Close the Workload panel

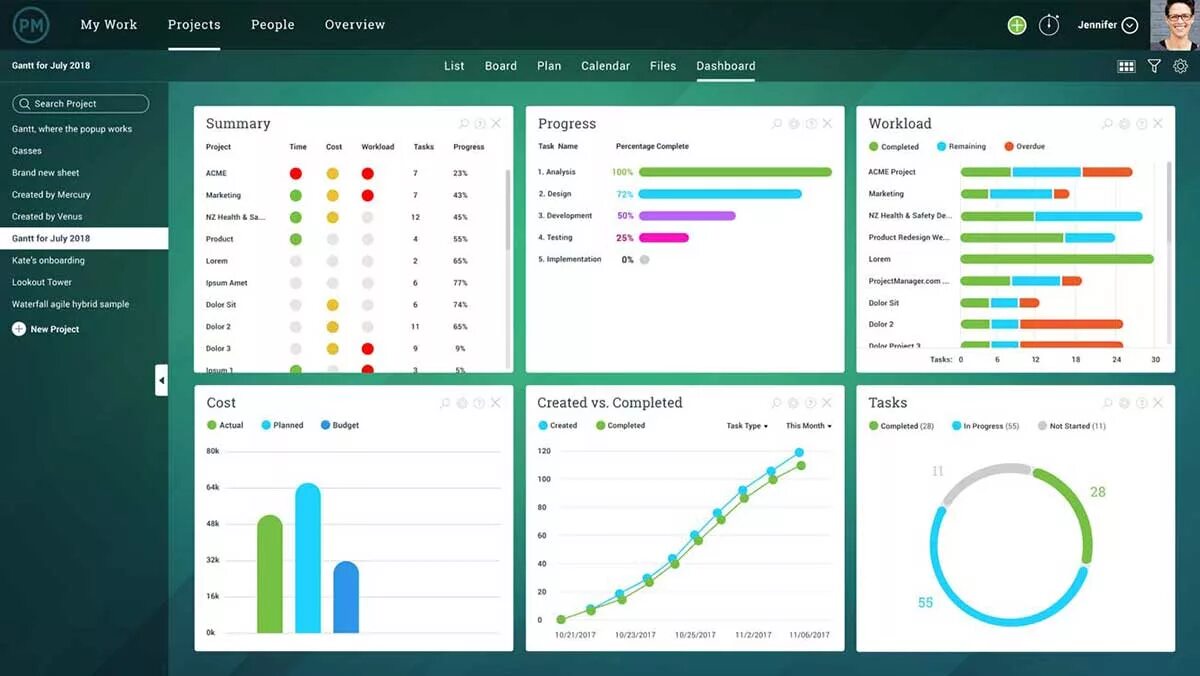click(x=1158, y=124)
